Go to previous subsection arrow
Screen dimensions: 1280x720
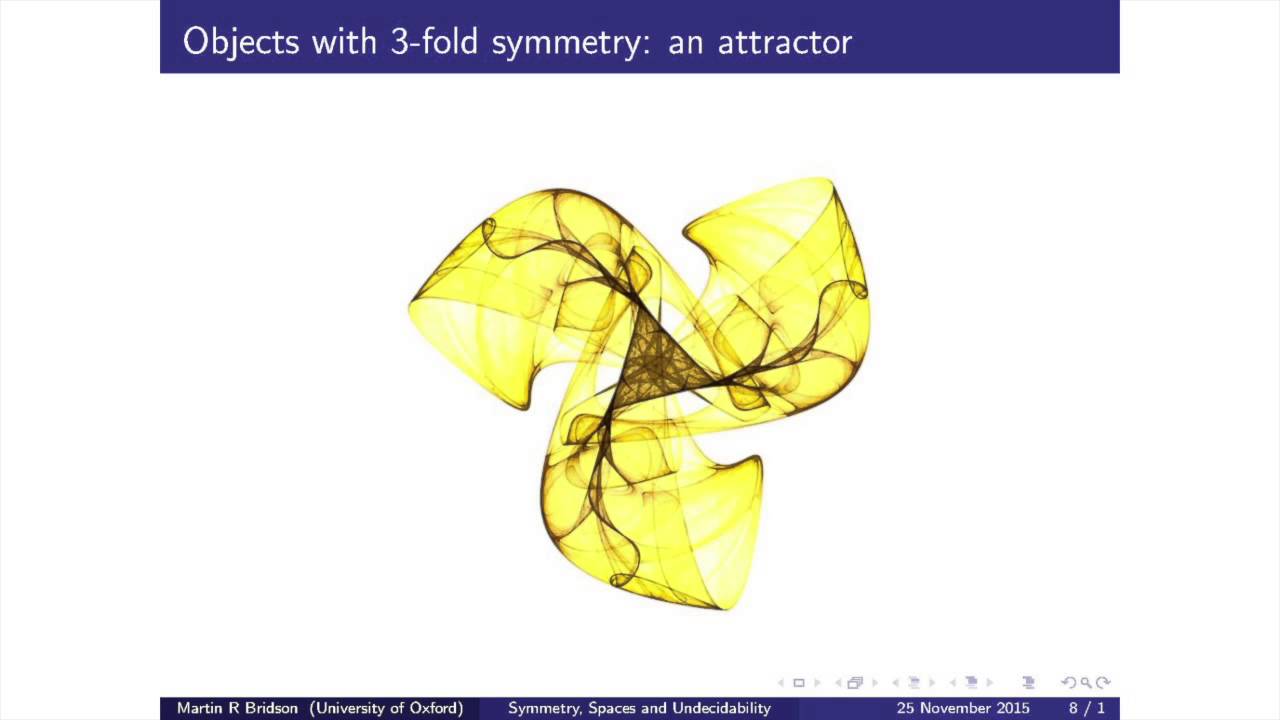pos(895,683)
